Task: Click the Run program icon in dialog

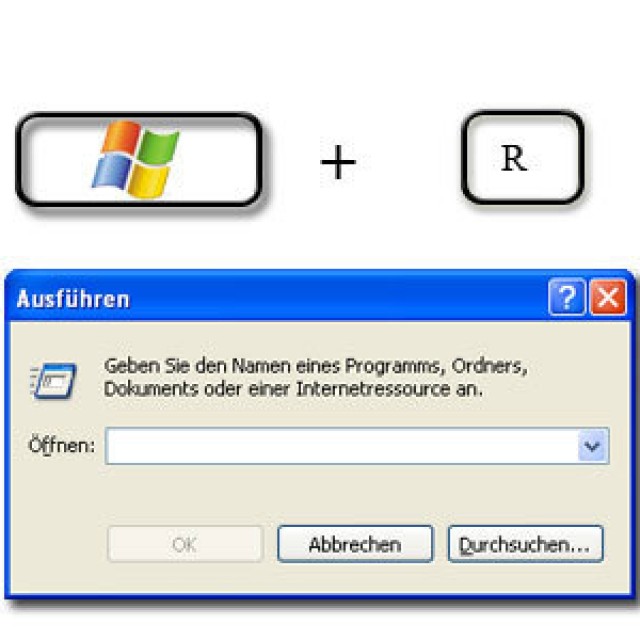Action: click(x=53, y=380)
